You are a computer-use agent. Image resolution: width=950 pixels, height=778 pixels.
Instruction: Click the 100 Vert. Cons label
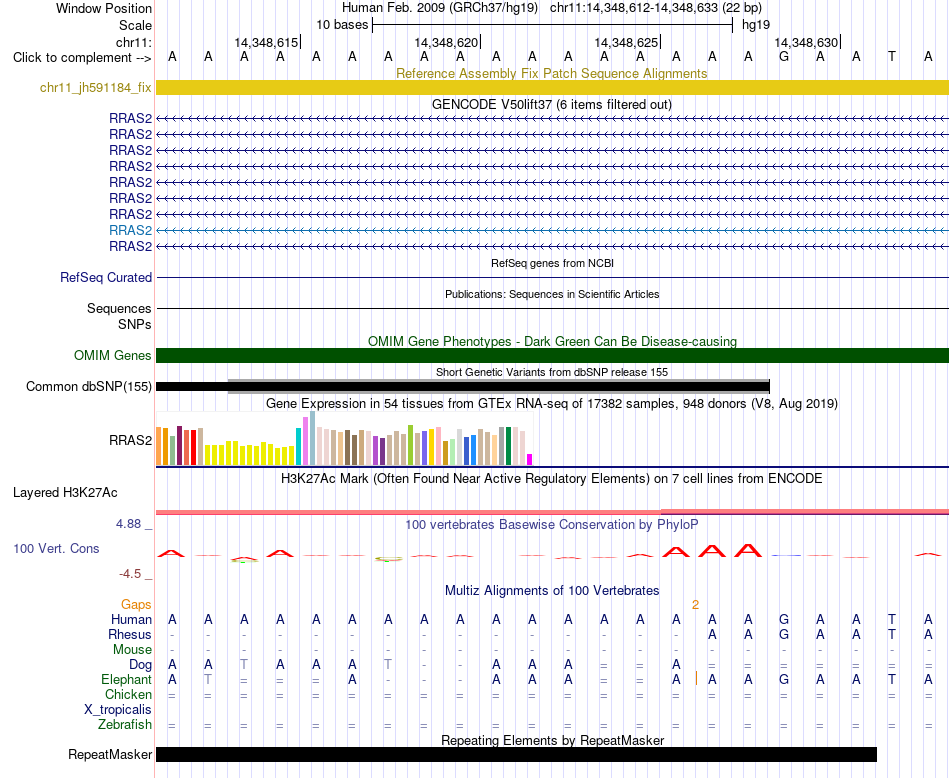[x=56, y=548]
